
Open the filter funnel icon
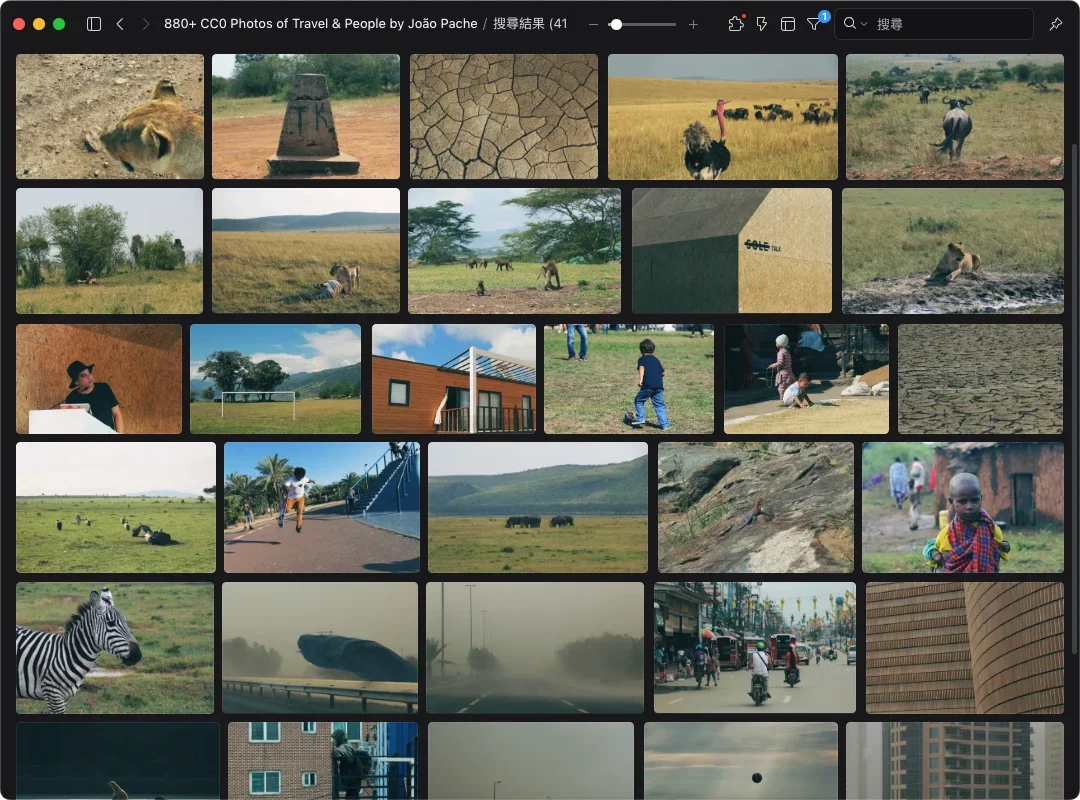click(x=814, y=24)
